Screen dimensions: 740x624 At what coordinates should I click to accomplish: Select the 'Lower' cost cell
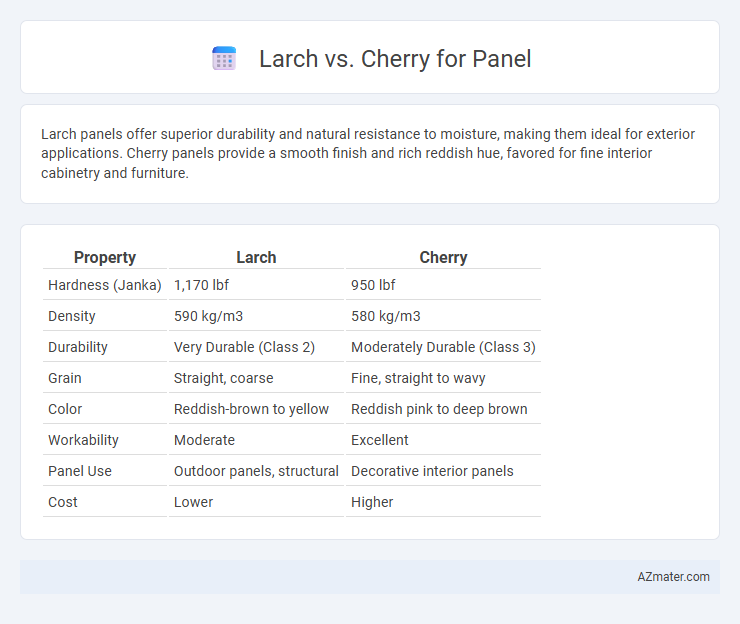tap(256, 502)
